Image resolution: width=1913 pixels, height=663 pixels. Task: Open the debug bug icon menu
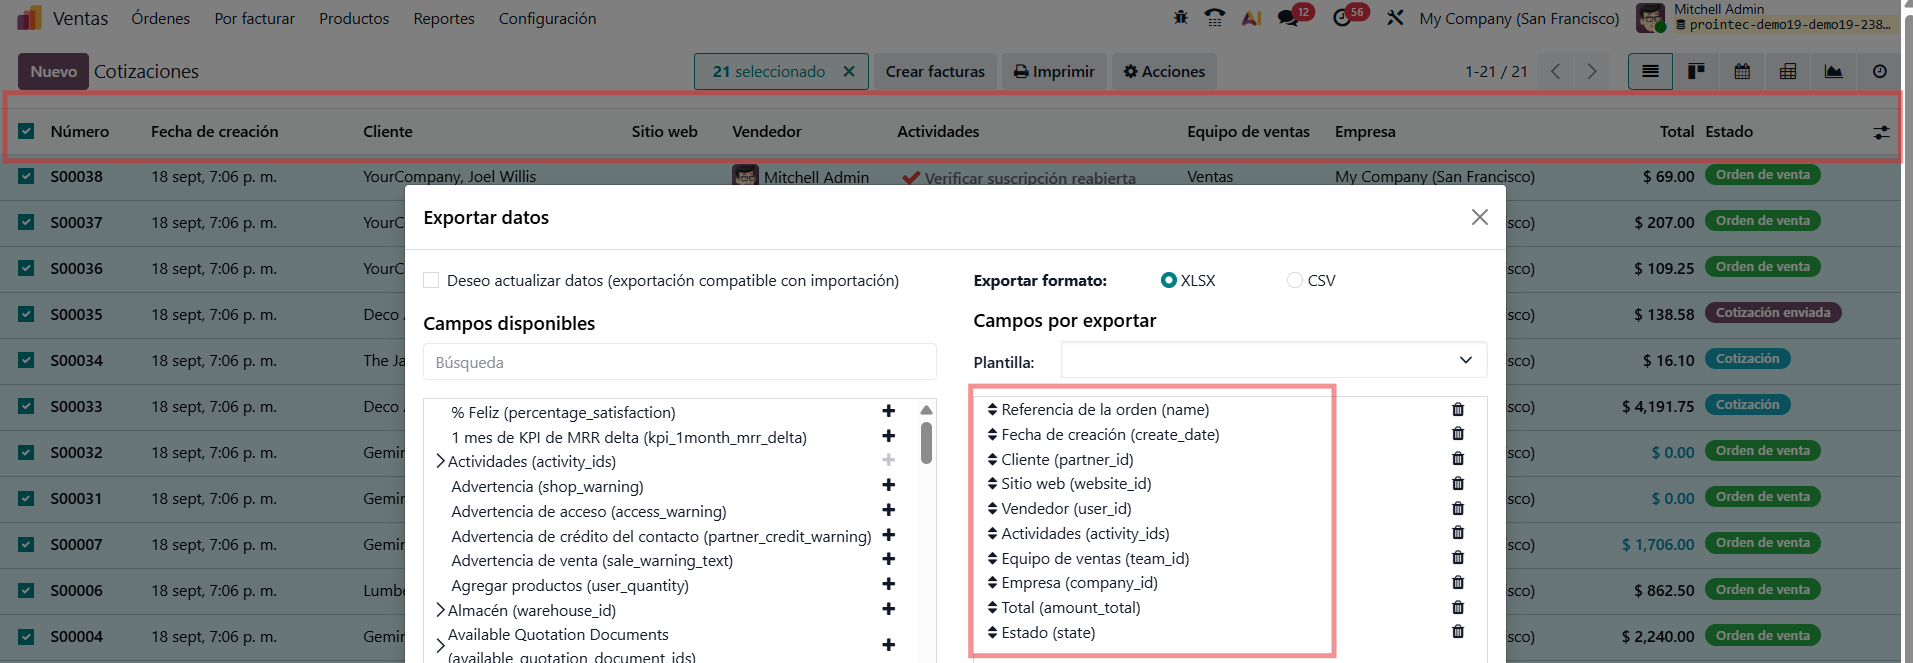[x=1181, y=18]
